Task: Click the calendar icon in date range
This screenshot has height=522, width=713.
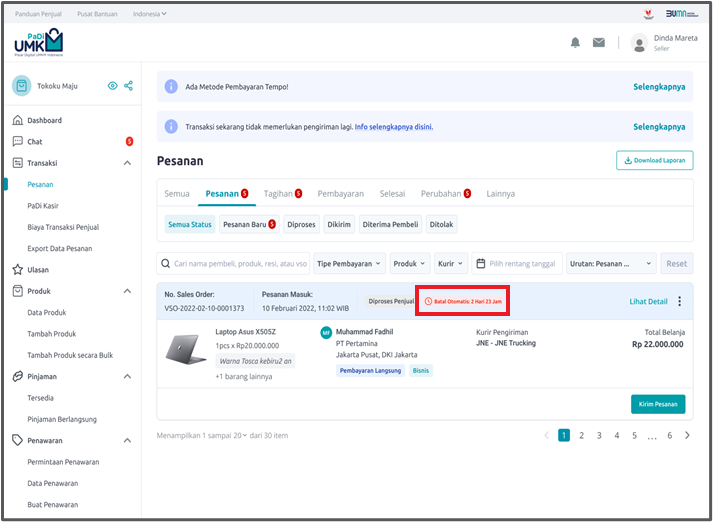Action: coord(481,264)
